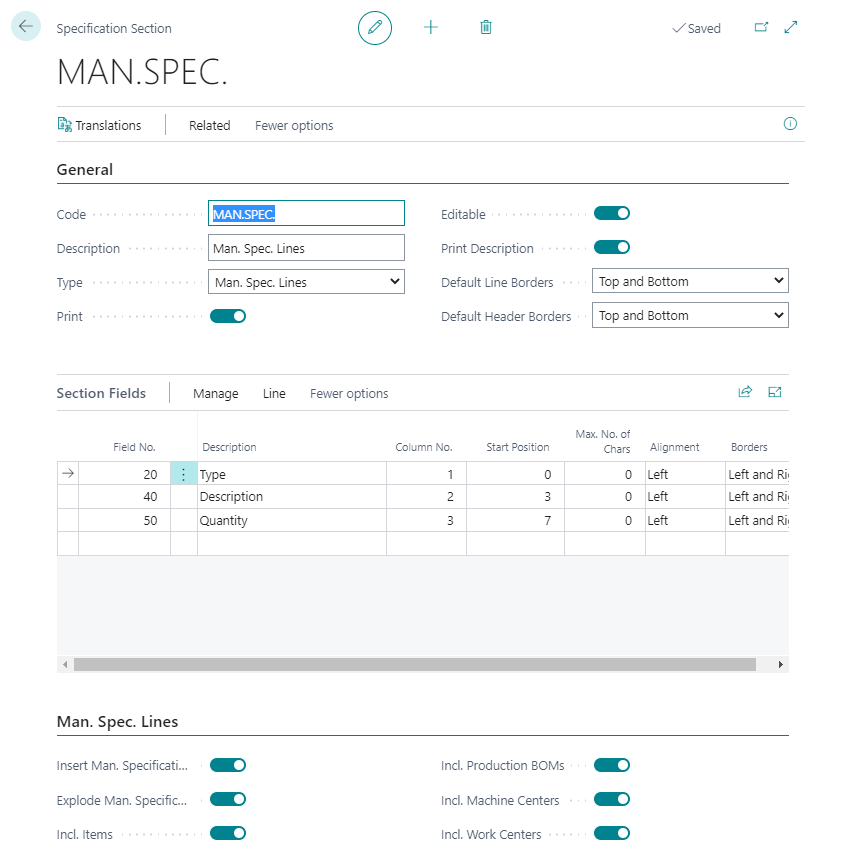
Task: Click the Borders column header
Action: pyautogui.click(x=749, y=447)
